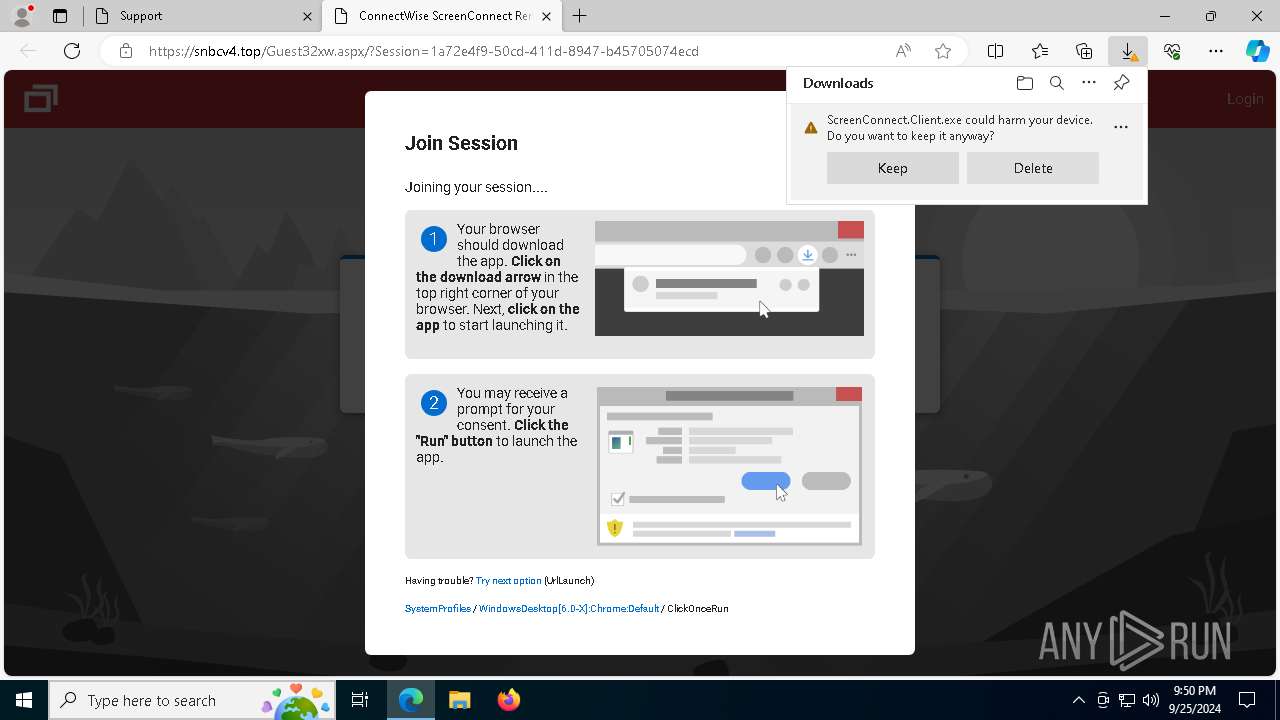Keep the ScreenConnect.Client.exe download
The width and height of the screenshot is (1280, 720).
(893, 168)
